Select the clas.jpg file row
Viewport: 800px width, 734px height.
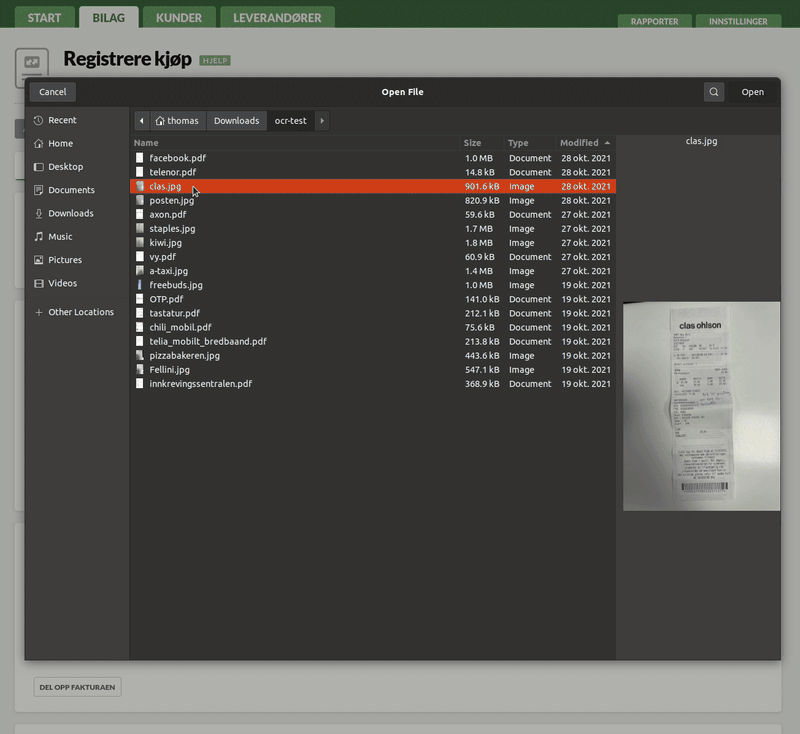373,187
